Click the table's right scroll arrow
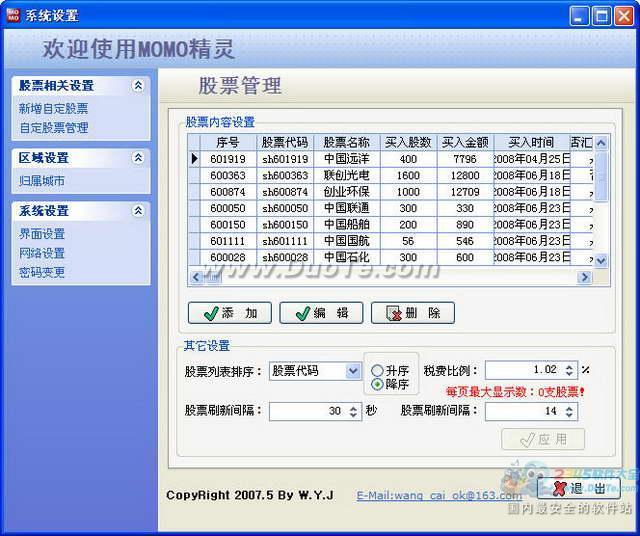This screenshot has width=640, height=536. point(584,277)
